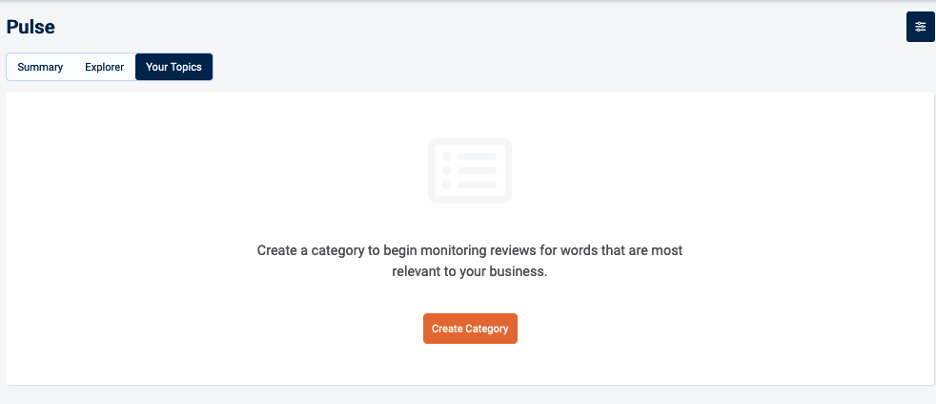936x404 pixels.
Task: Open the filter settings icon button
Action: pyautogui.click(x=920, y=27)
